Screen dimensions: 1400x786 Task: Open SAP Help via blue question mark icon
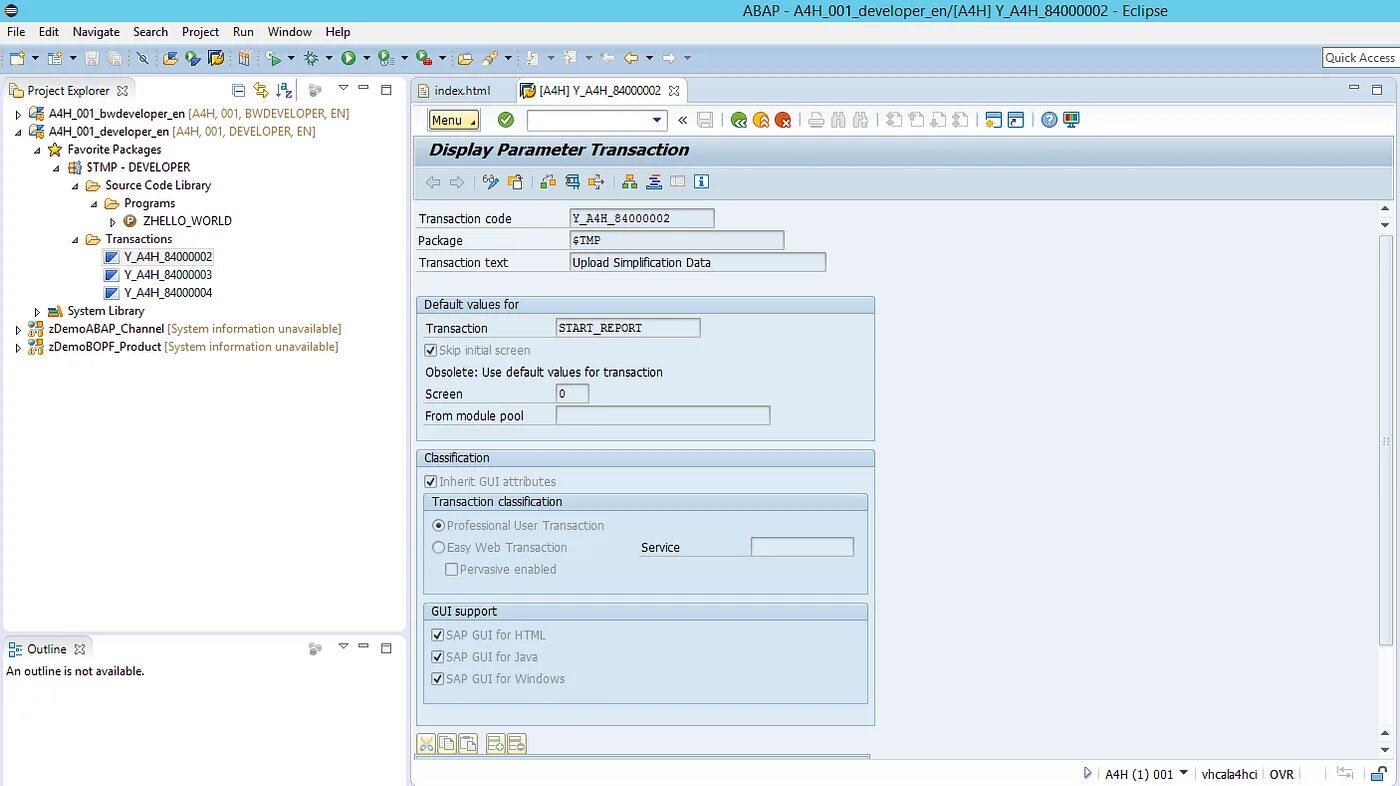1049,120
